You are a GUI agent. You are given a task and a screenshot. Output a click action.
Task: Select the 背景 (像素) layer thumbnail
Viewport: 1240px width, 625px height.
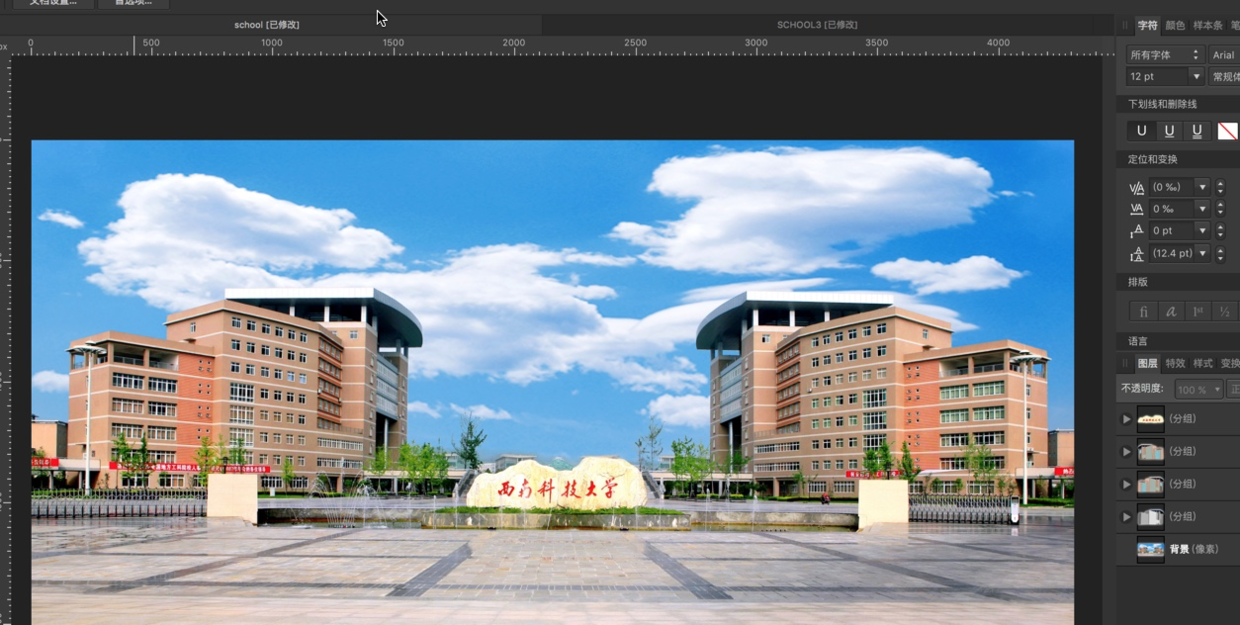[1151, 549]
